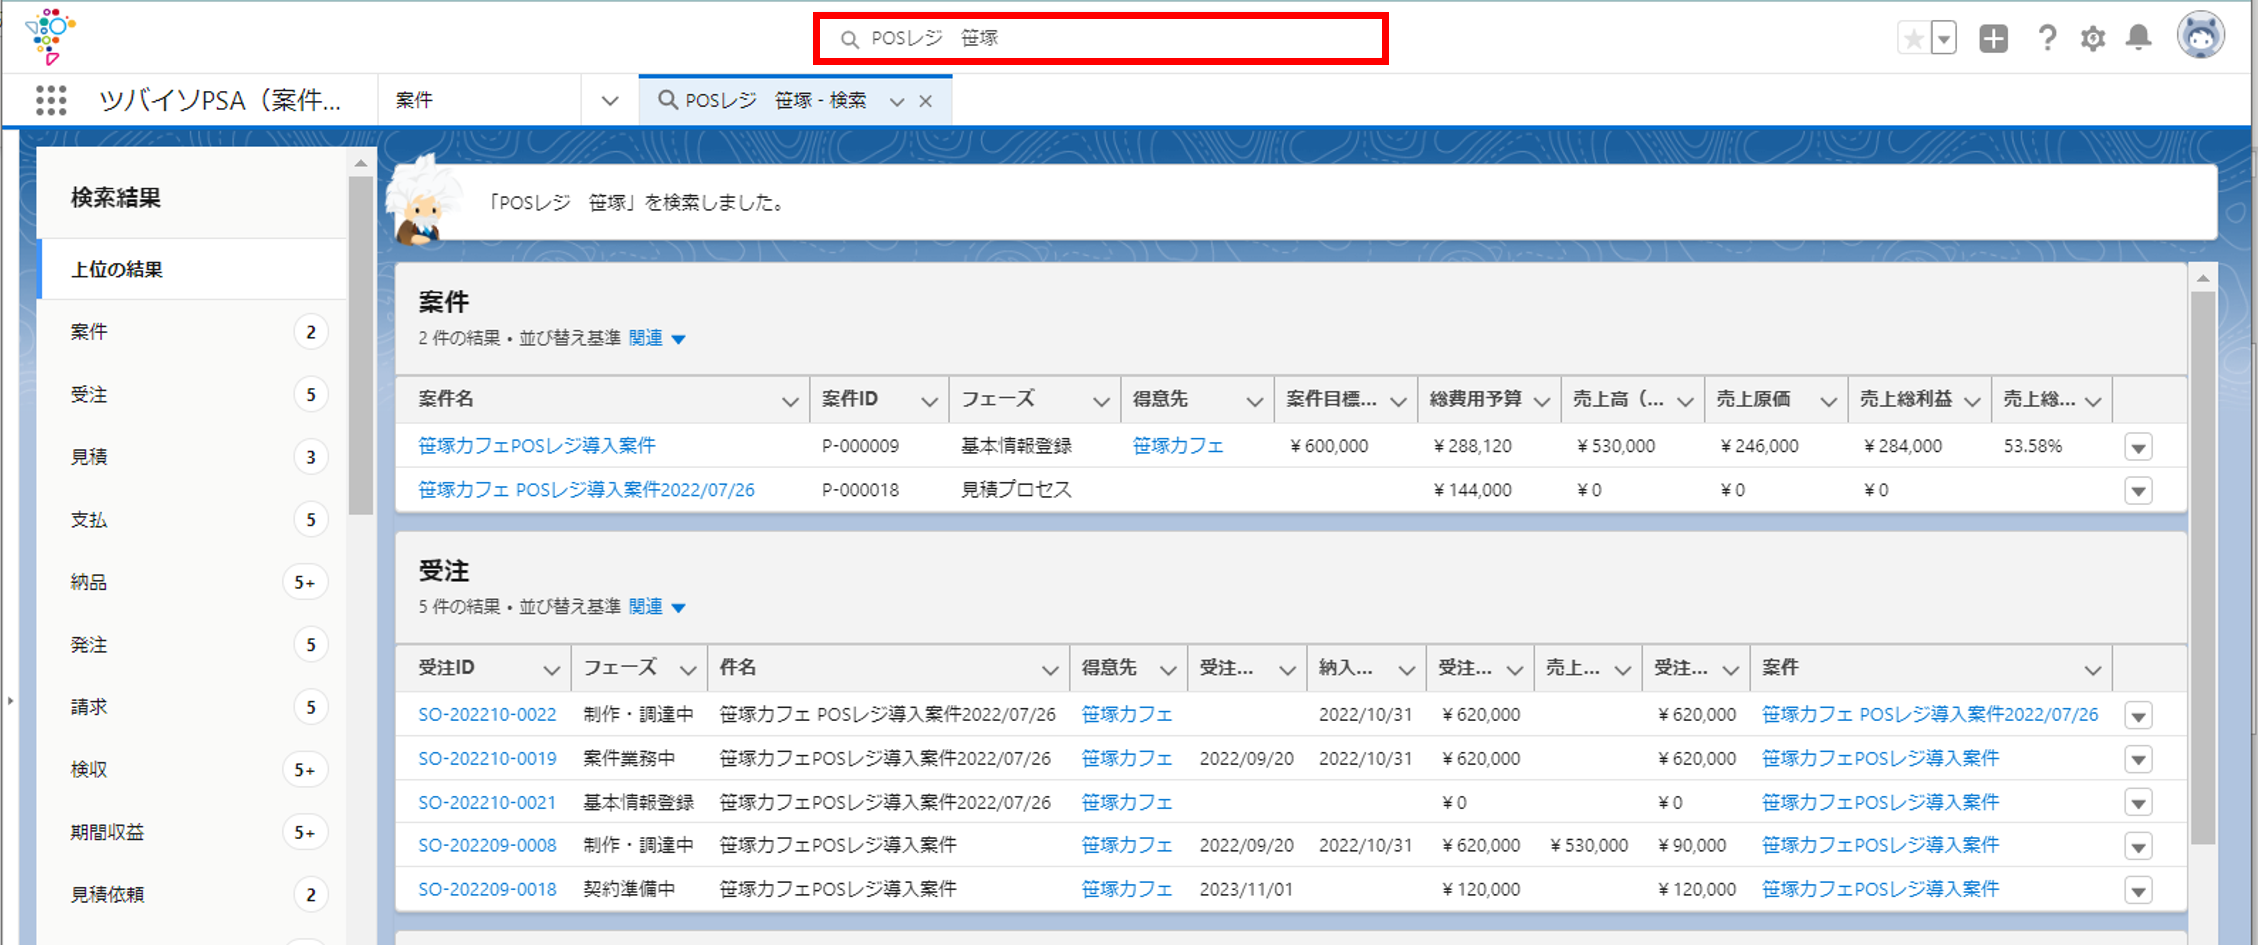Click the favorites star icon
Screen dimensions: 2258x945
coord(1913,39)
